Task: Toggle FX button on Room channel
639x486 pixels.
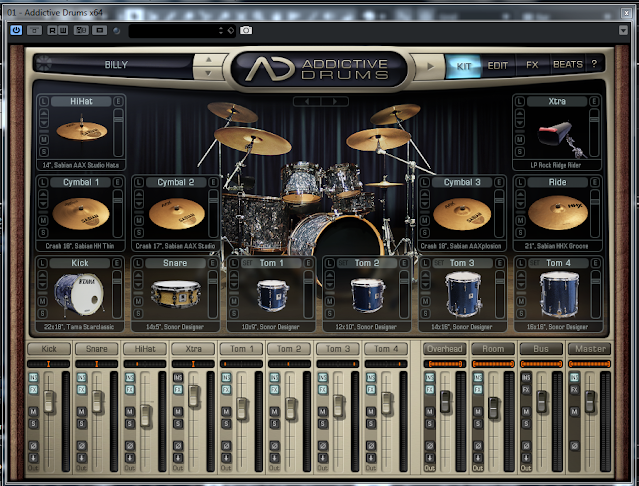Action: tap(478, 389)
